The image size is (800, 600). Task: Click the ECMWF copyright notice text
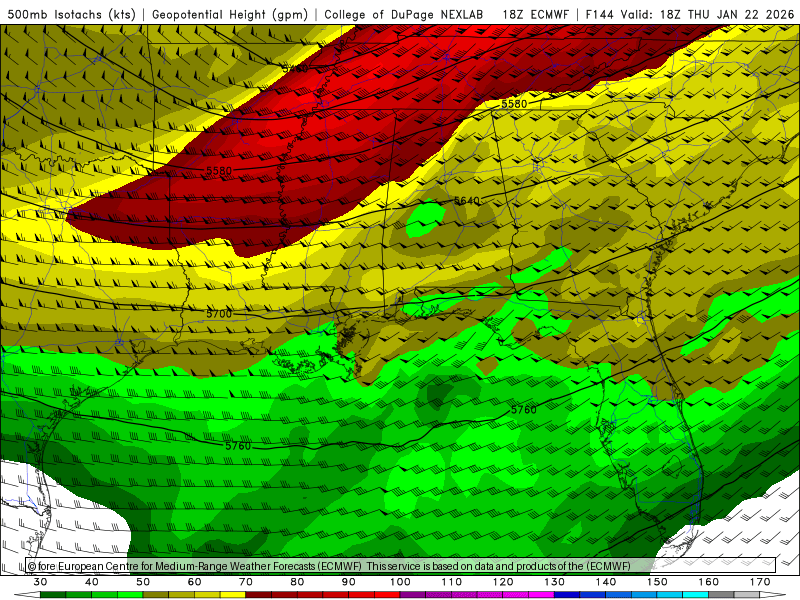(329, 566)
